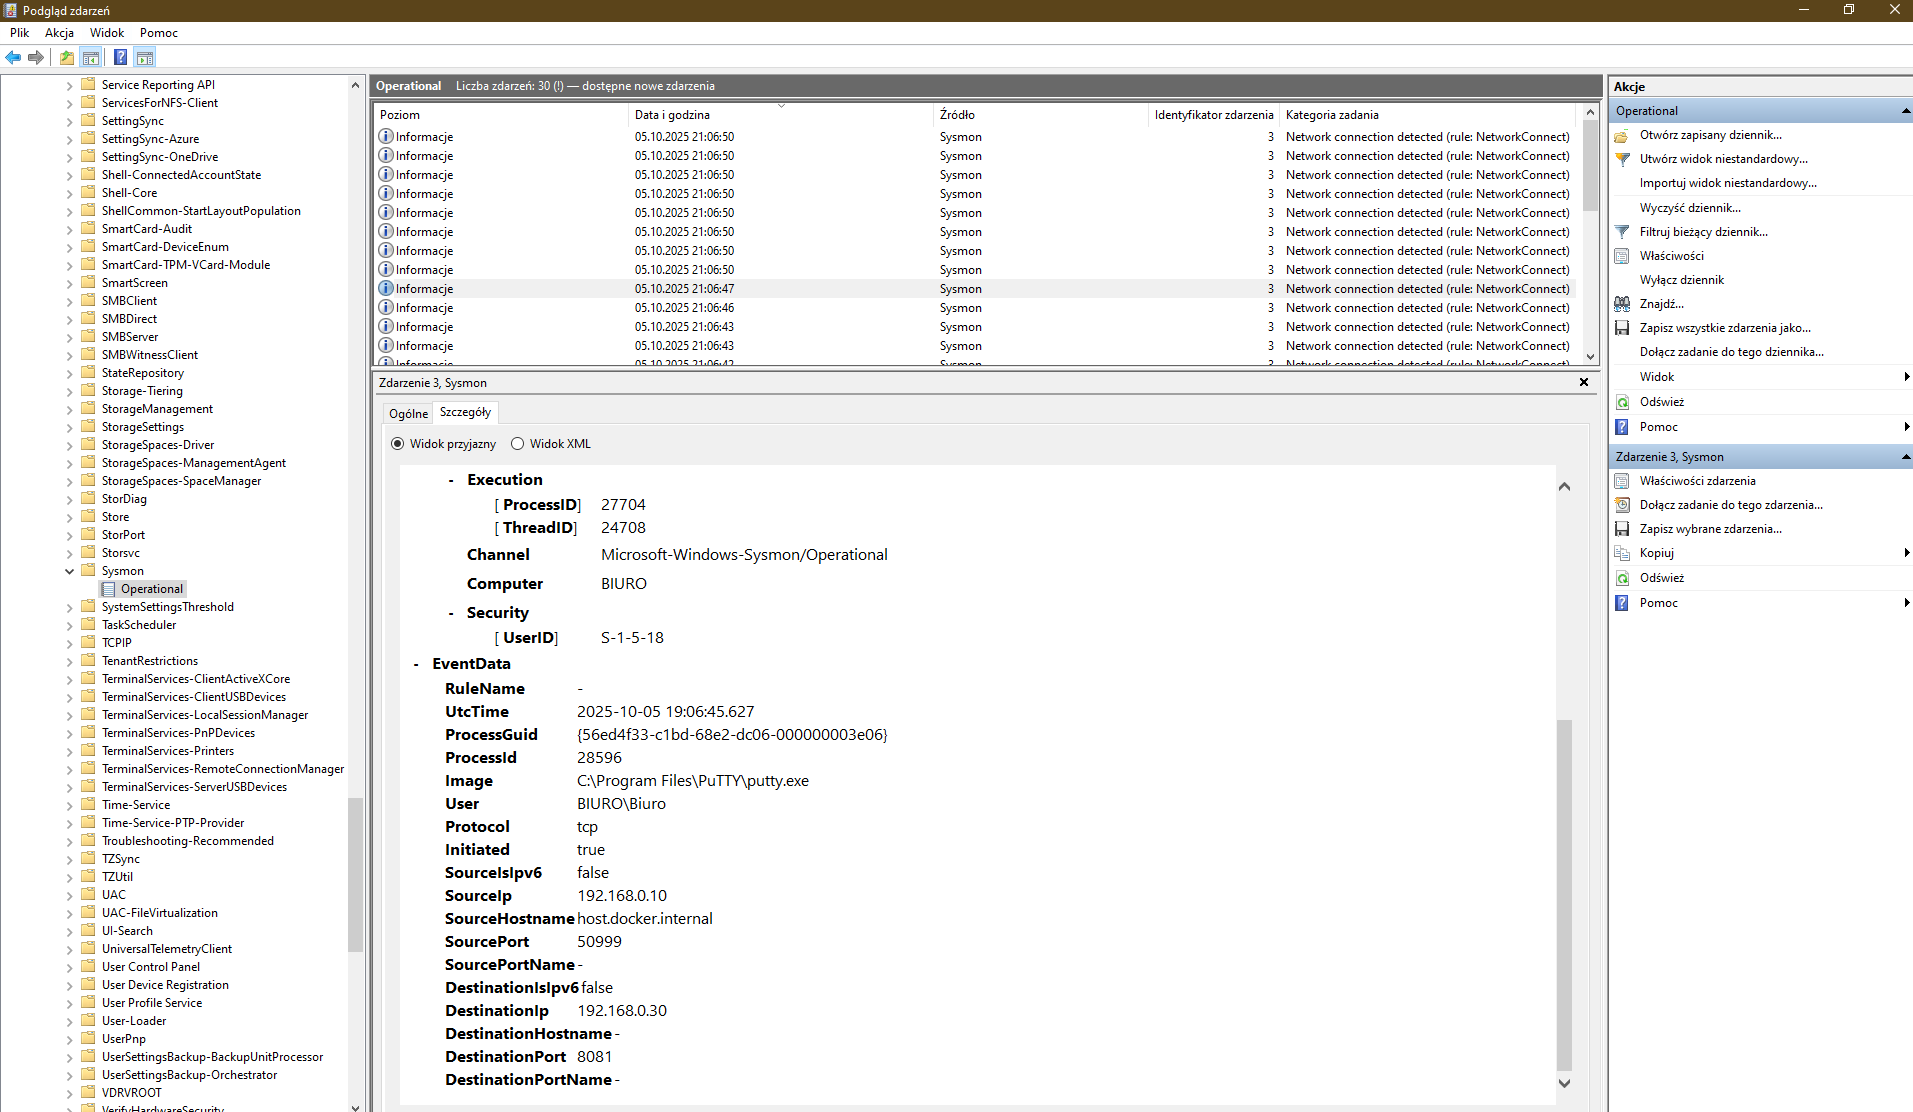This screenshot has width=1913, height=1112.
Task: Switch to the Ogólne tab
Action: (408, 413)
